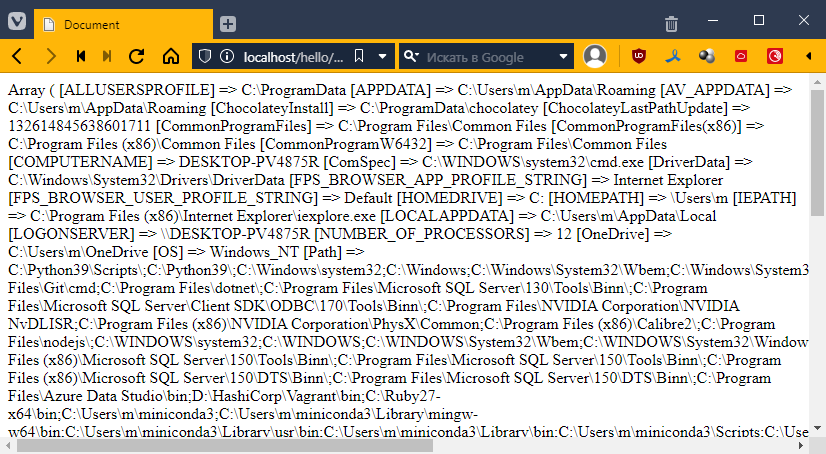Click the site info icon in address bar
Viewport: 826px width, 454px height.
coord(227,56)
